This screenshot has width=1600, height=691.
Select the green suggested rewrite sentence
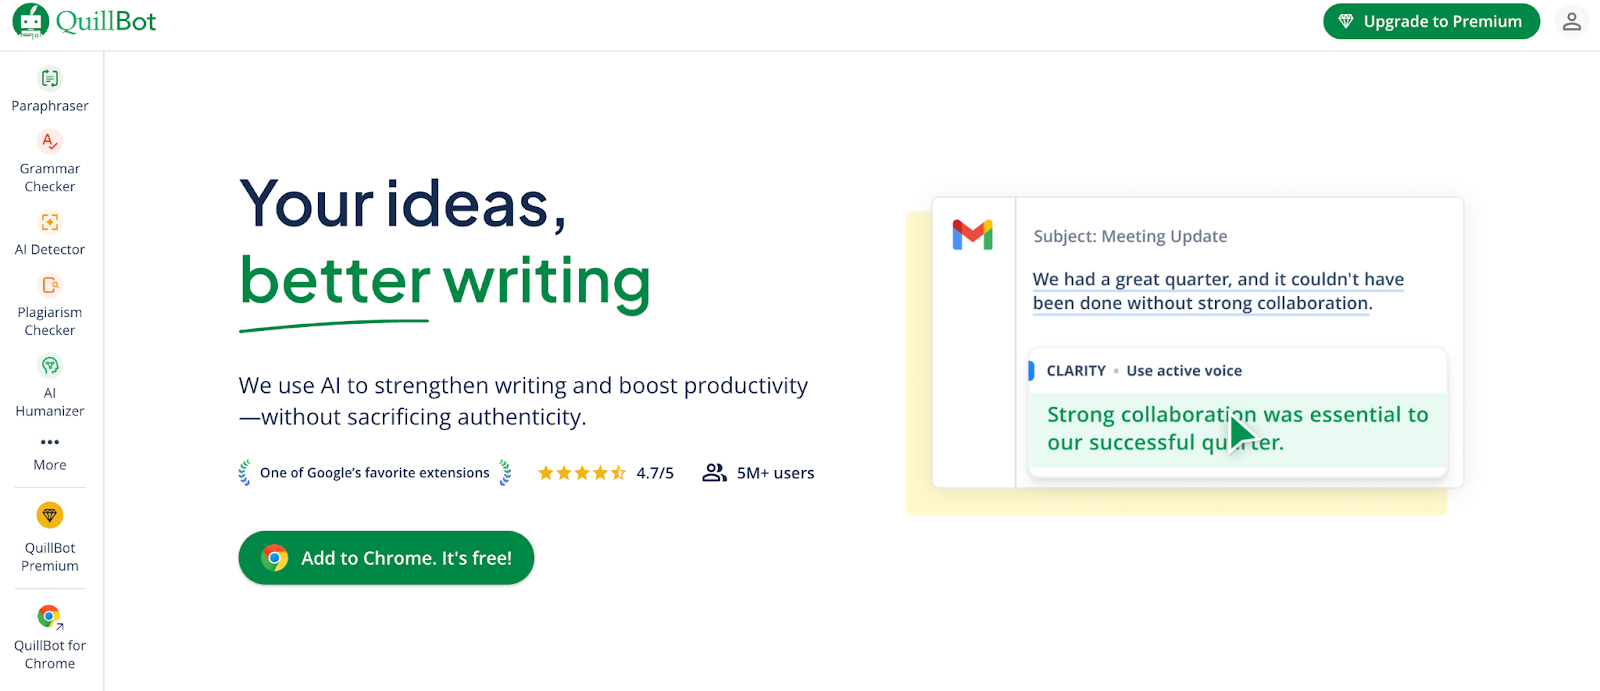click(x=1237, y=429)
